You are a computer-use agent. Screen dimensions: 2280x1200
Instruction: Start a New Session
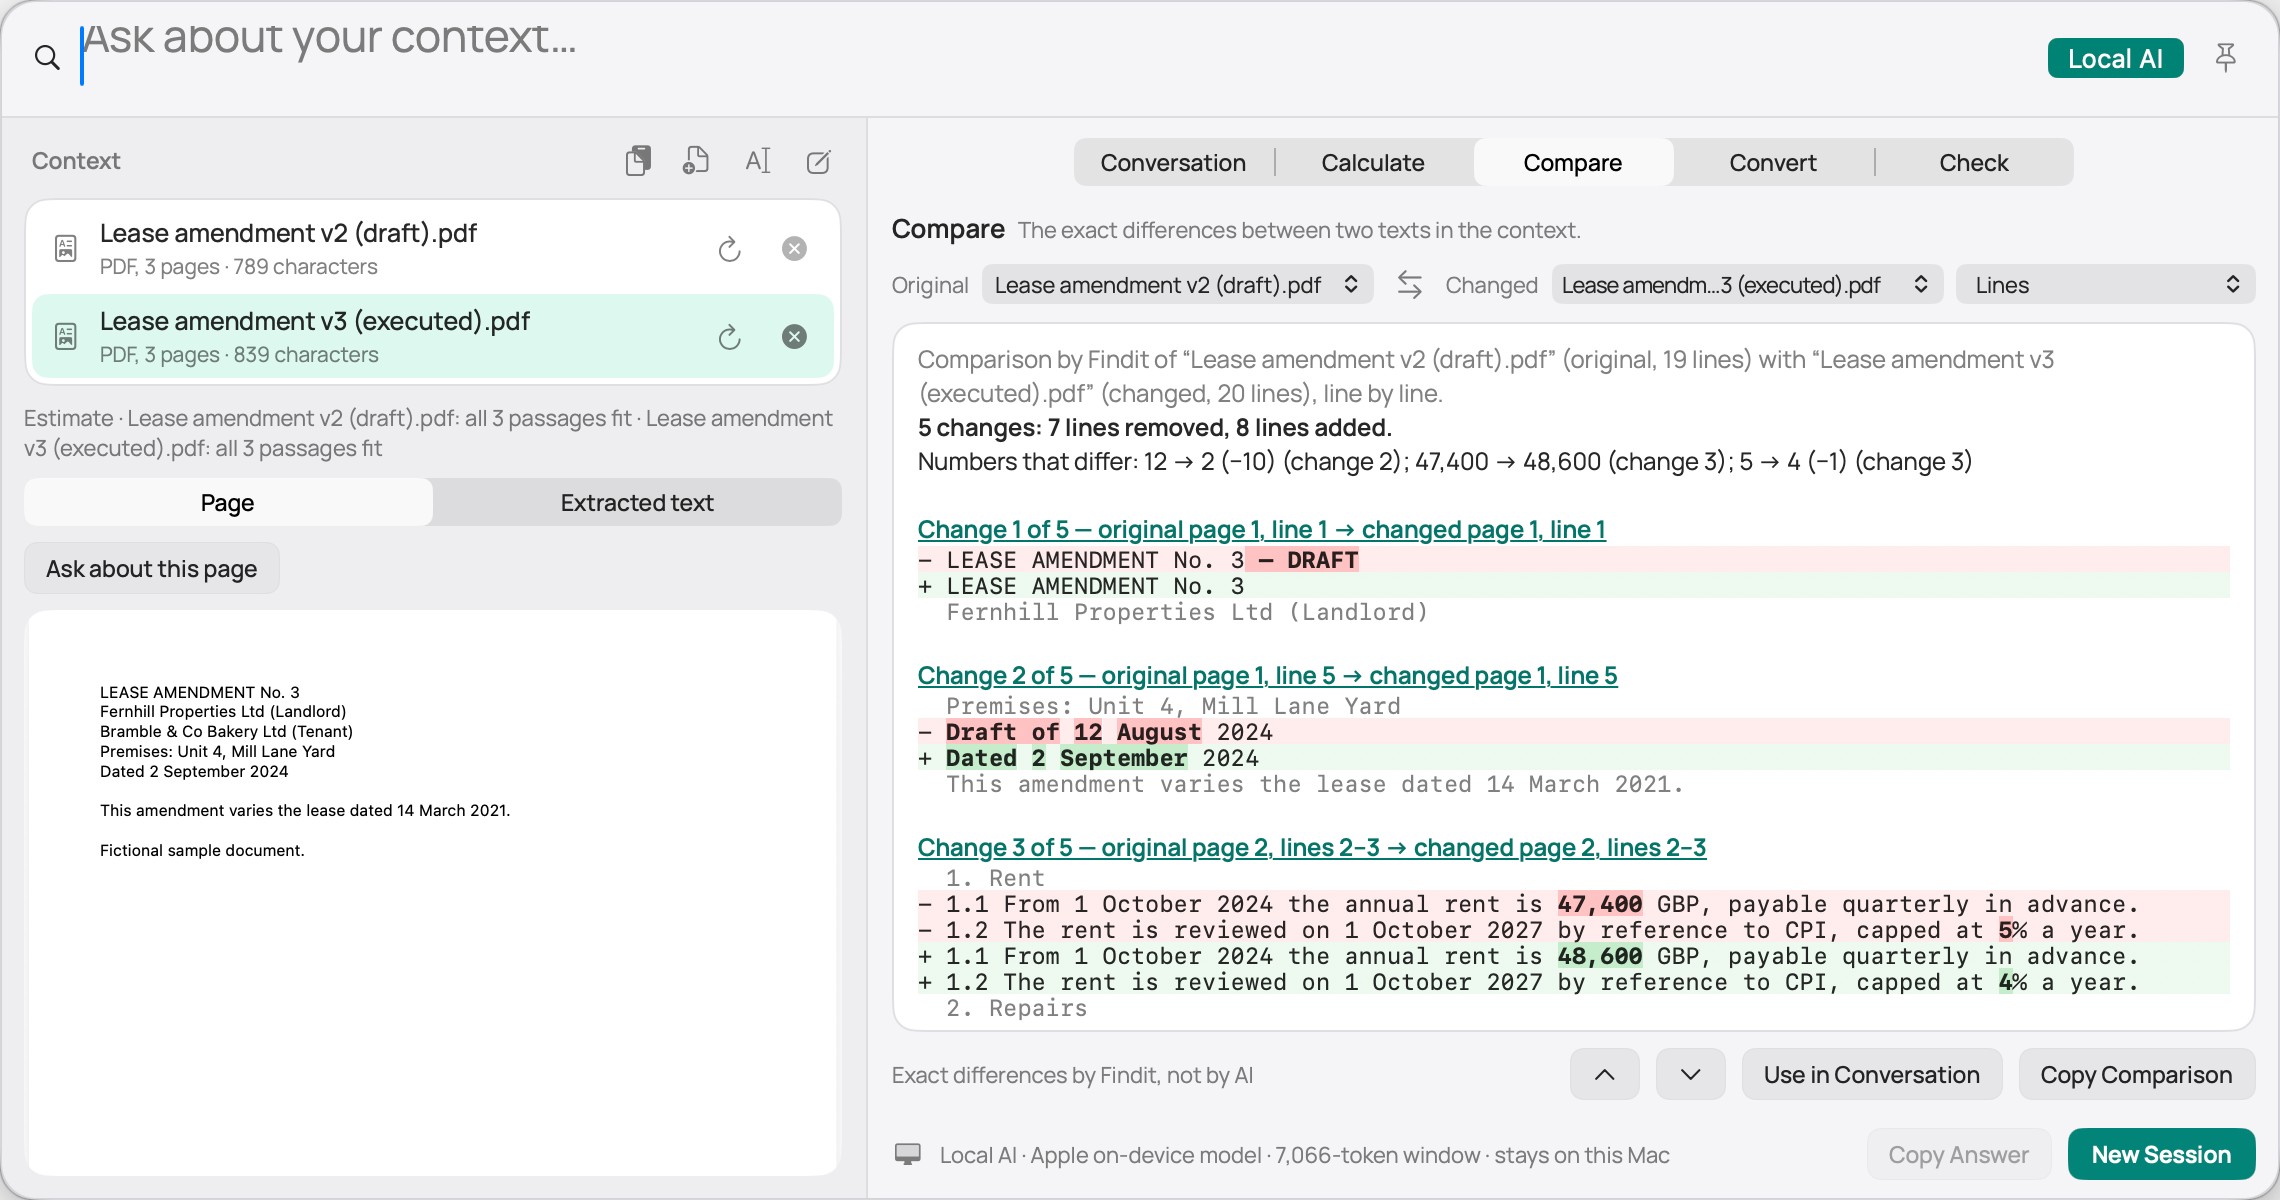(2162, 1155)
